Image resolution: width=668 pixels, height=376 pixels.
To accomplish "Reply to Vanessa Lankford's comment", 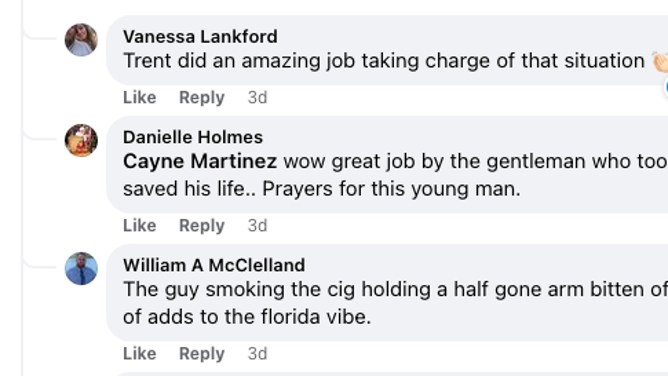I will pyautogui.click(x=202, y=98).
